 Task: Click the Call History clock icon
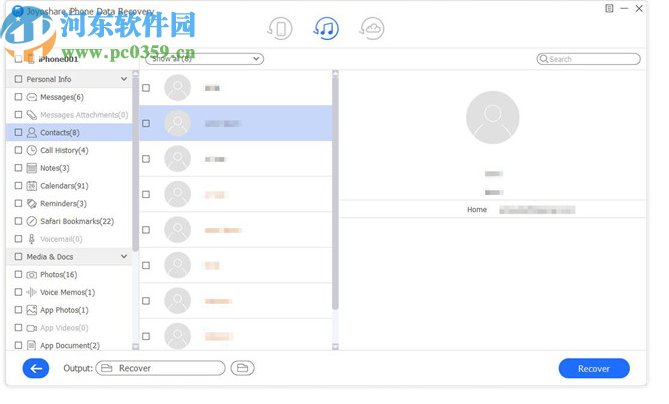(32, 150)
